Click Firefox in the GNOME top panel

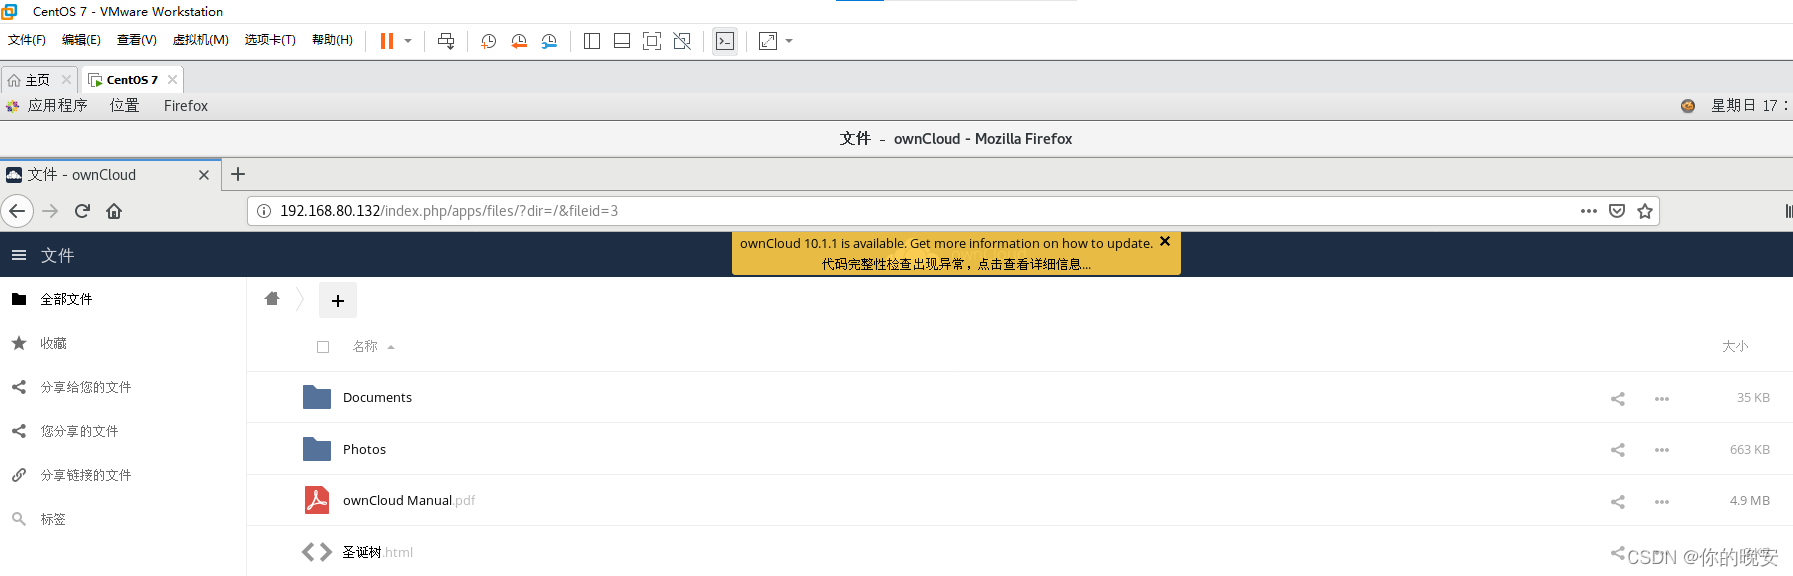tap(186, 105)
